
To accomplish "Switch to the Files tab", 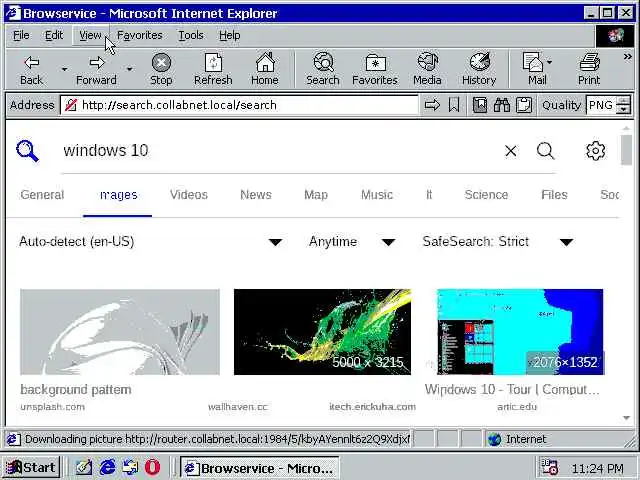I will (x=554, y=195).
